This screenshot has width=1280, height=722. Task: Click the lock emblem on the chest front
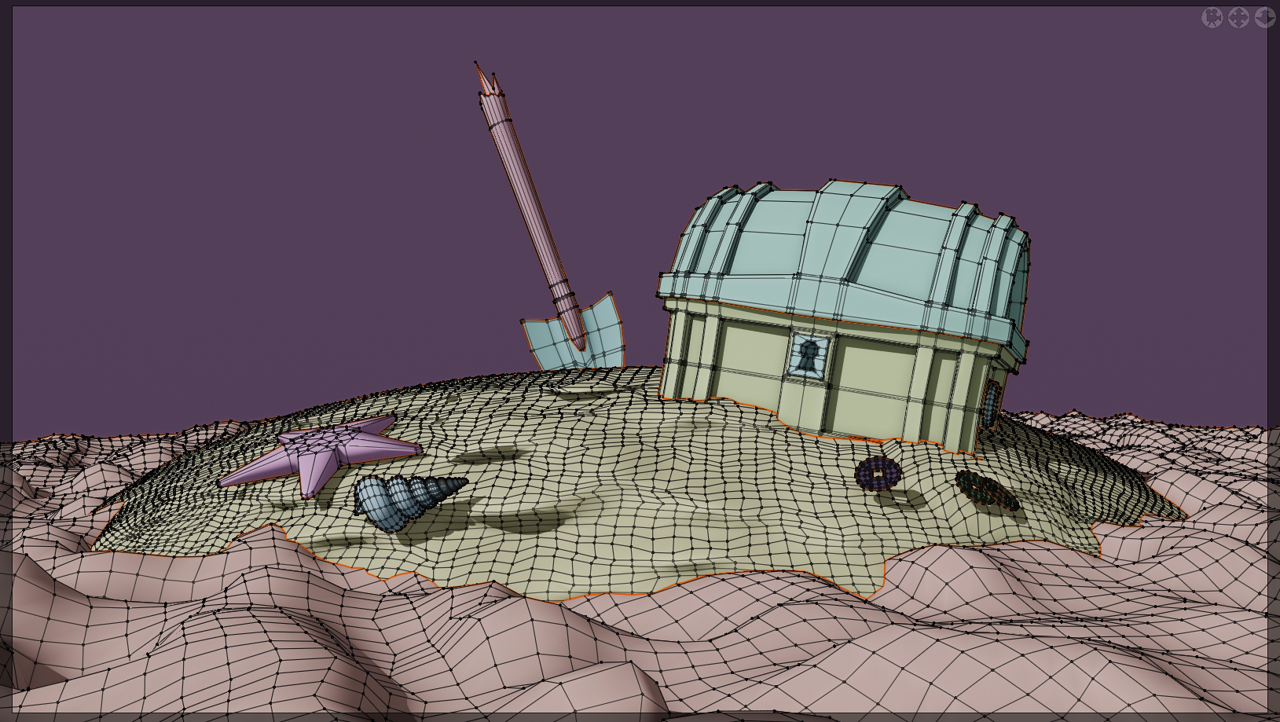(x=806, y=357)
